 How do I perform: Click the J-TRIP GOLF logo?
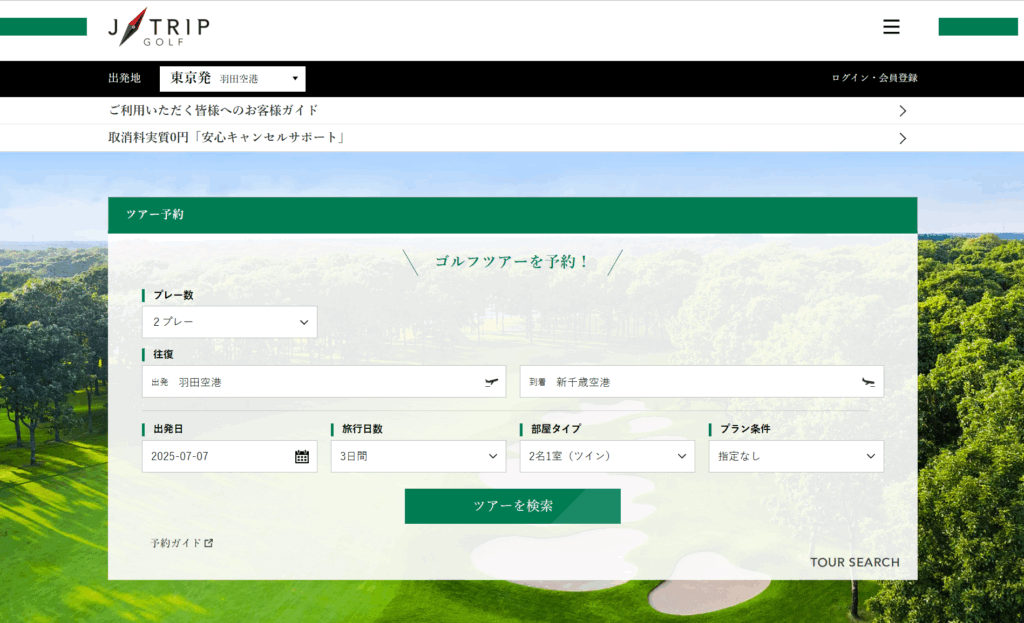159,27
